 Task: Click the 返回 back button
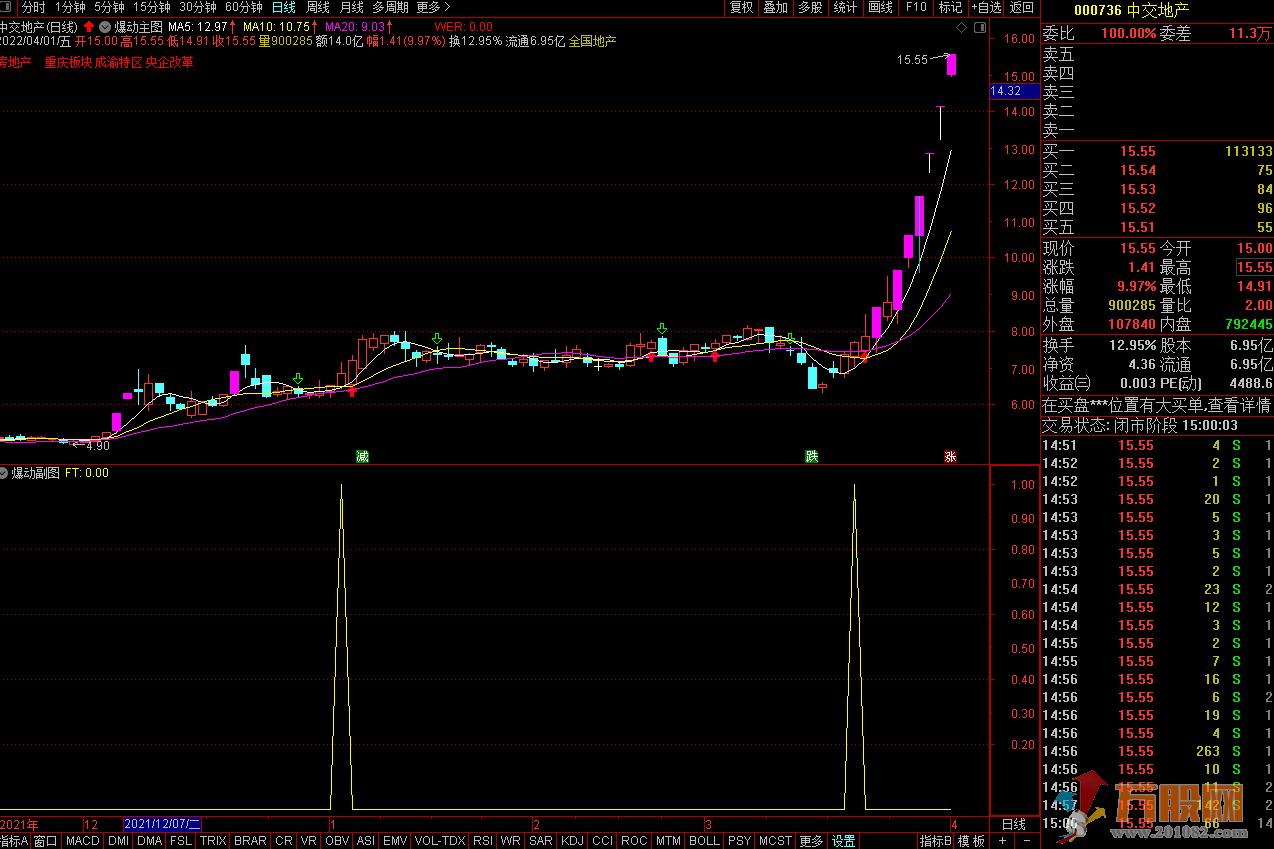pyautogui.click(x=1021, y=7)
